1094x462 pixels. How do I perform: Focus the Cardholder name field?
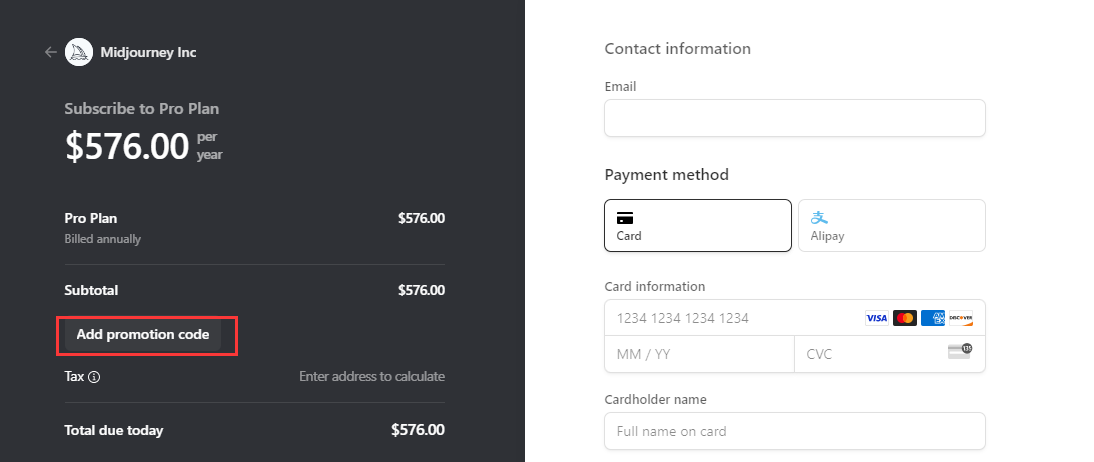[795, 431]
